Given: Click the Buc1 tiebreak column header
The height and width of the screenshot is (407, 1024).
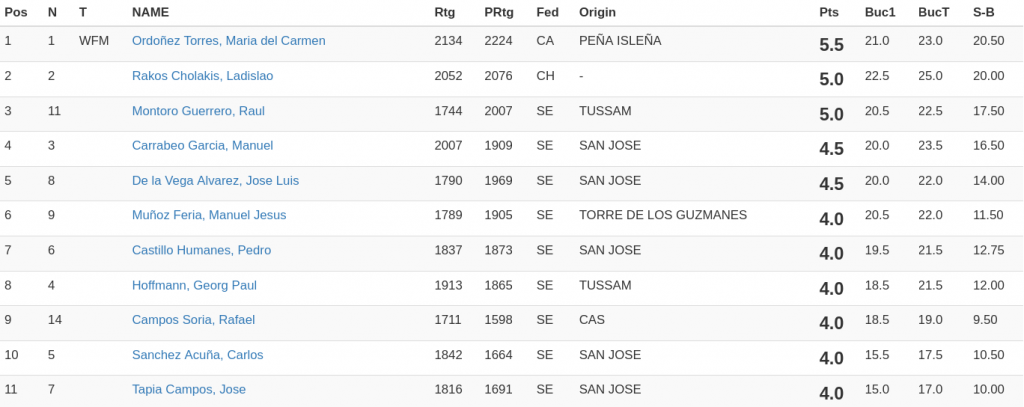Looking at the screenshot, I should click(880, 12).
